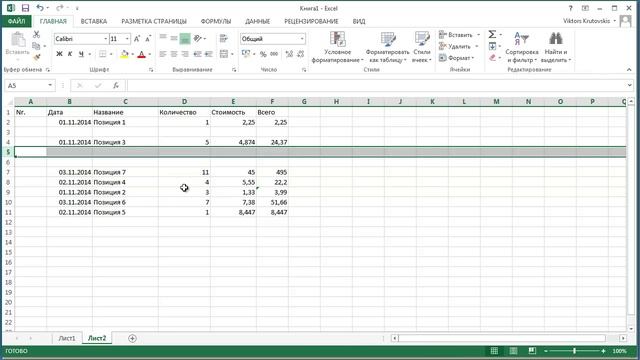Open Условное форматирование menu
The width and height of the screenshot is (640, 360).
tap(338, 47)
